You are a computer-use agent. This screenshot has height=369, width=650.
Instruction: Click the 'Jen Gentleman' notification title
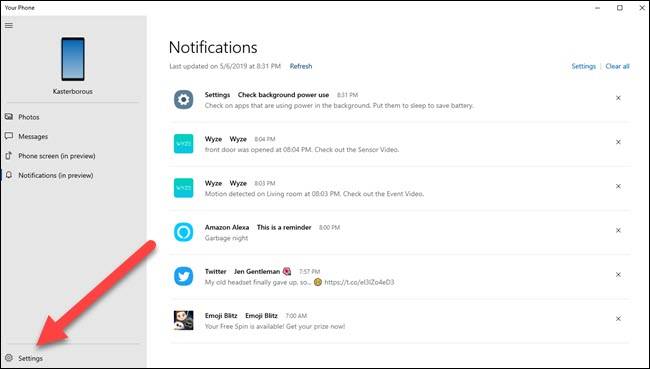pyautogui.click(x=257, y=272)
